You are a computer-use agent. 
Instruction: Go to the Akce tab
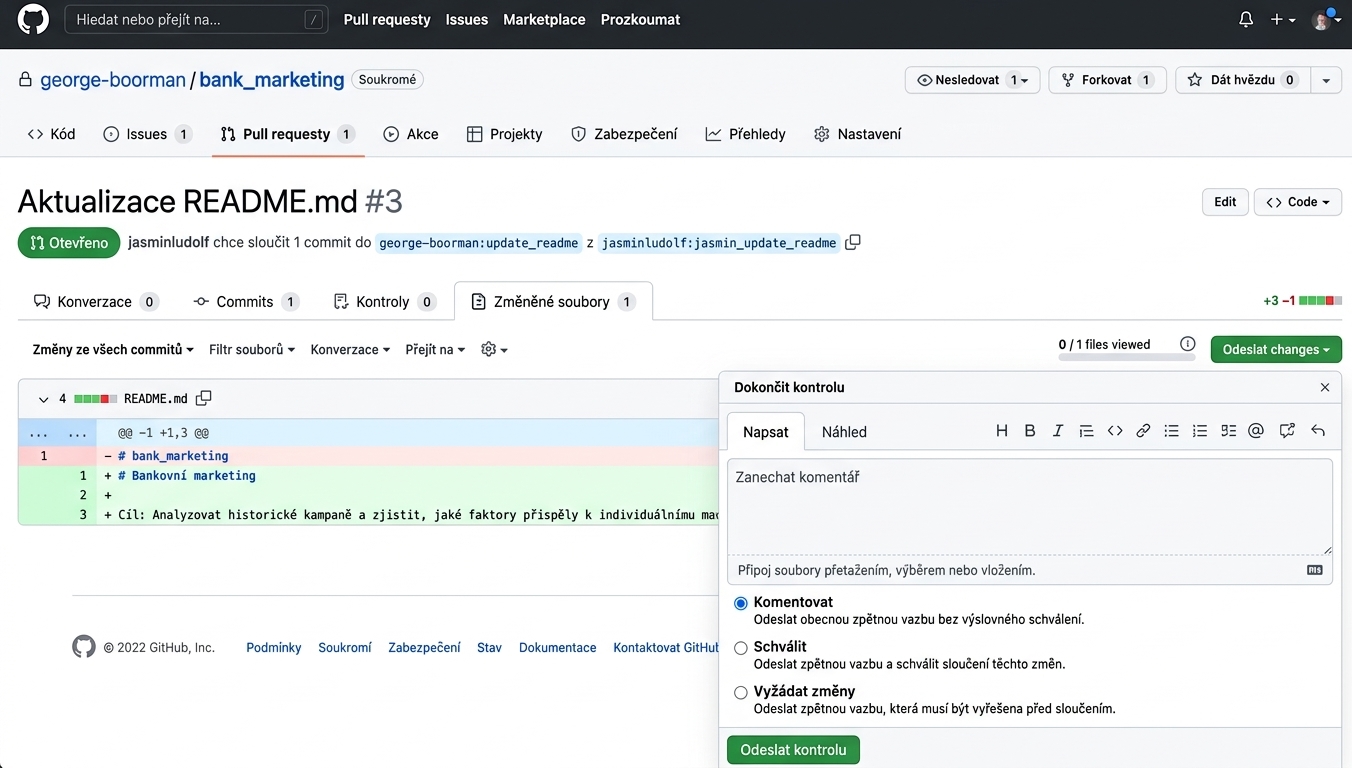411,134
